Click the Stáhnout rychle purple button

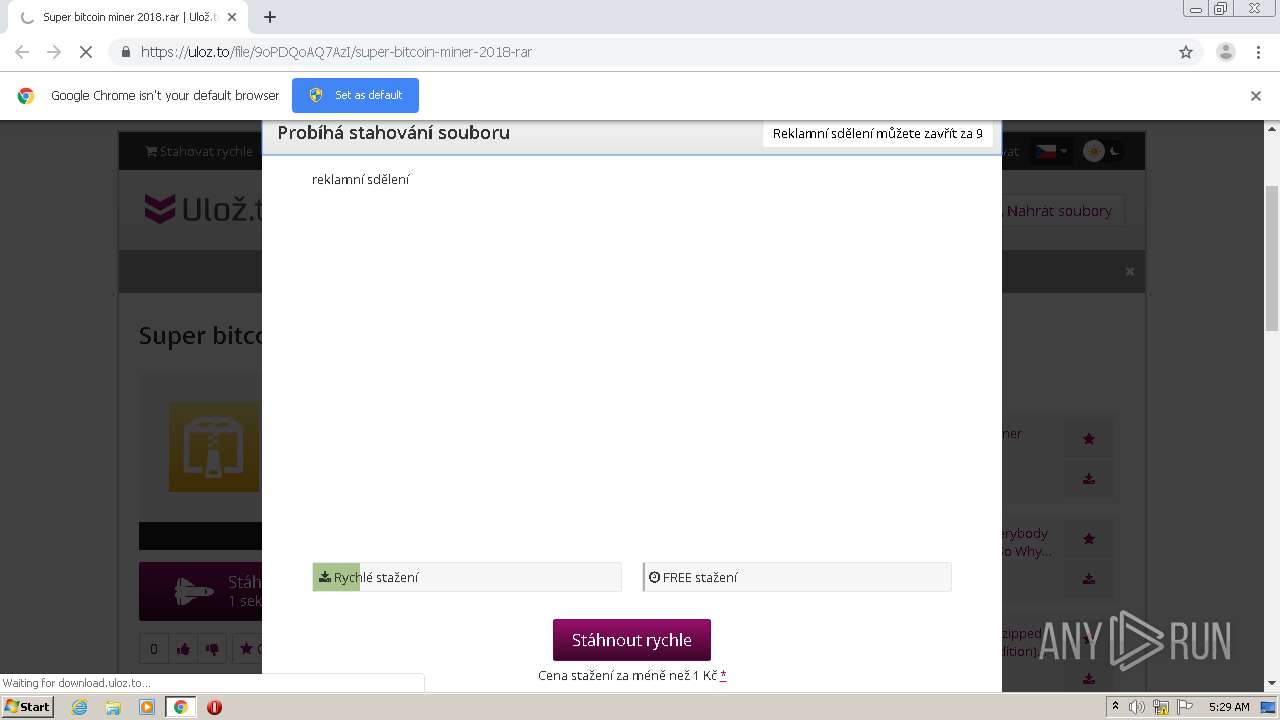pos(632,640)
